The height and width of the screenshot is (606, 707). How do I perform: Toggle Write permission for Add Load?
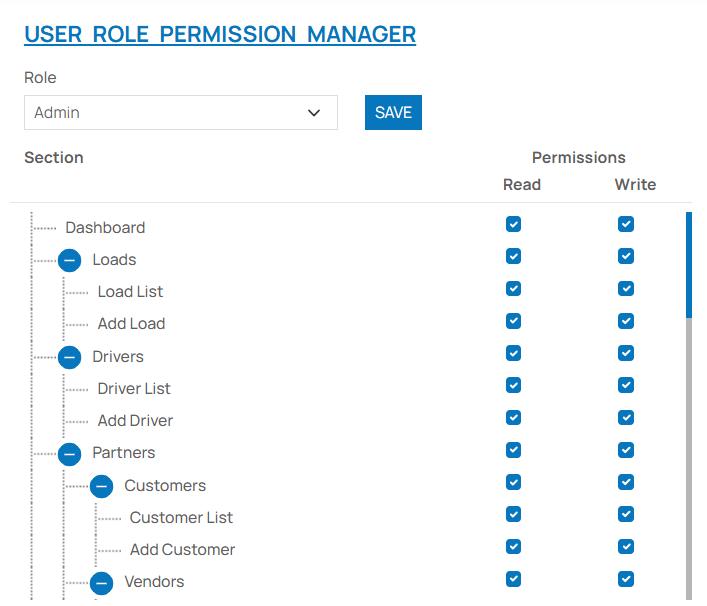(x=626, y=321)
